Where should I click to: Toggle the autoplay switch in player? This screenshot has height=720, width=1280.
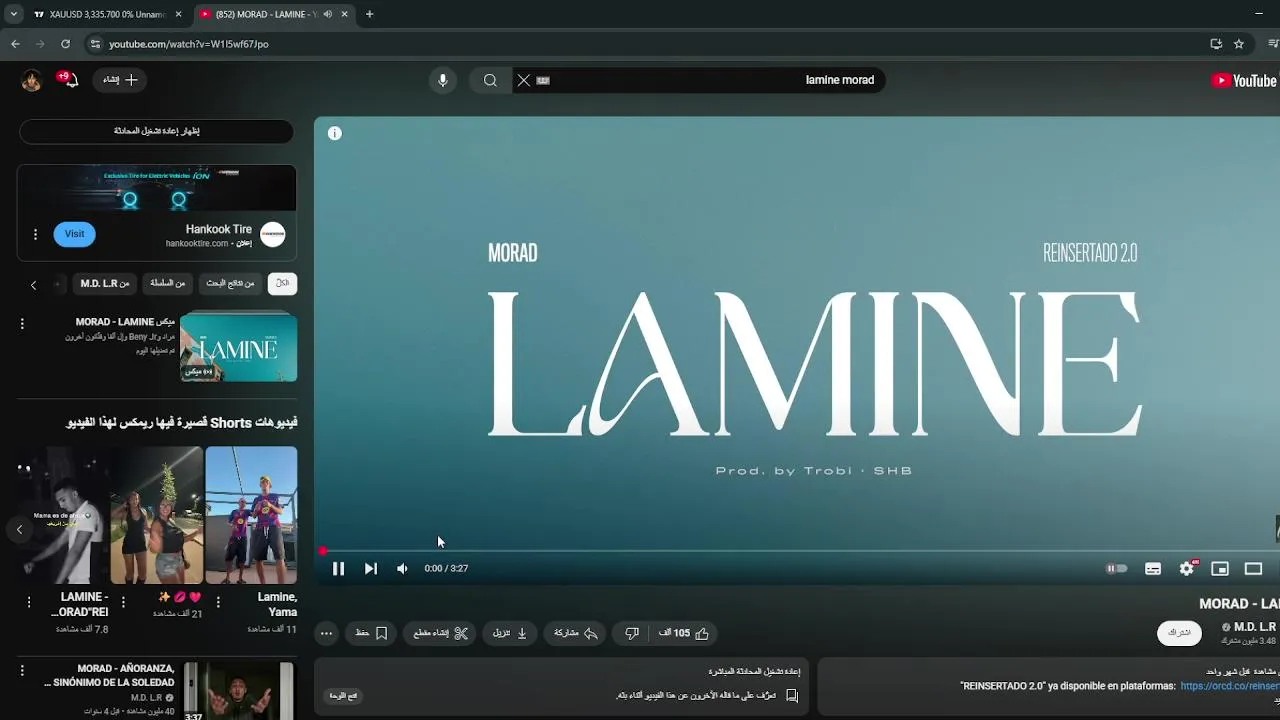pyautogui.click(x=1116, y=568)
